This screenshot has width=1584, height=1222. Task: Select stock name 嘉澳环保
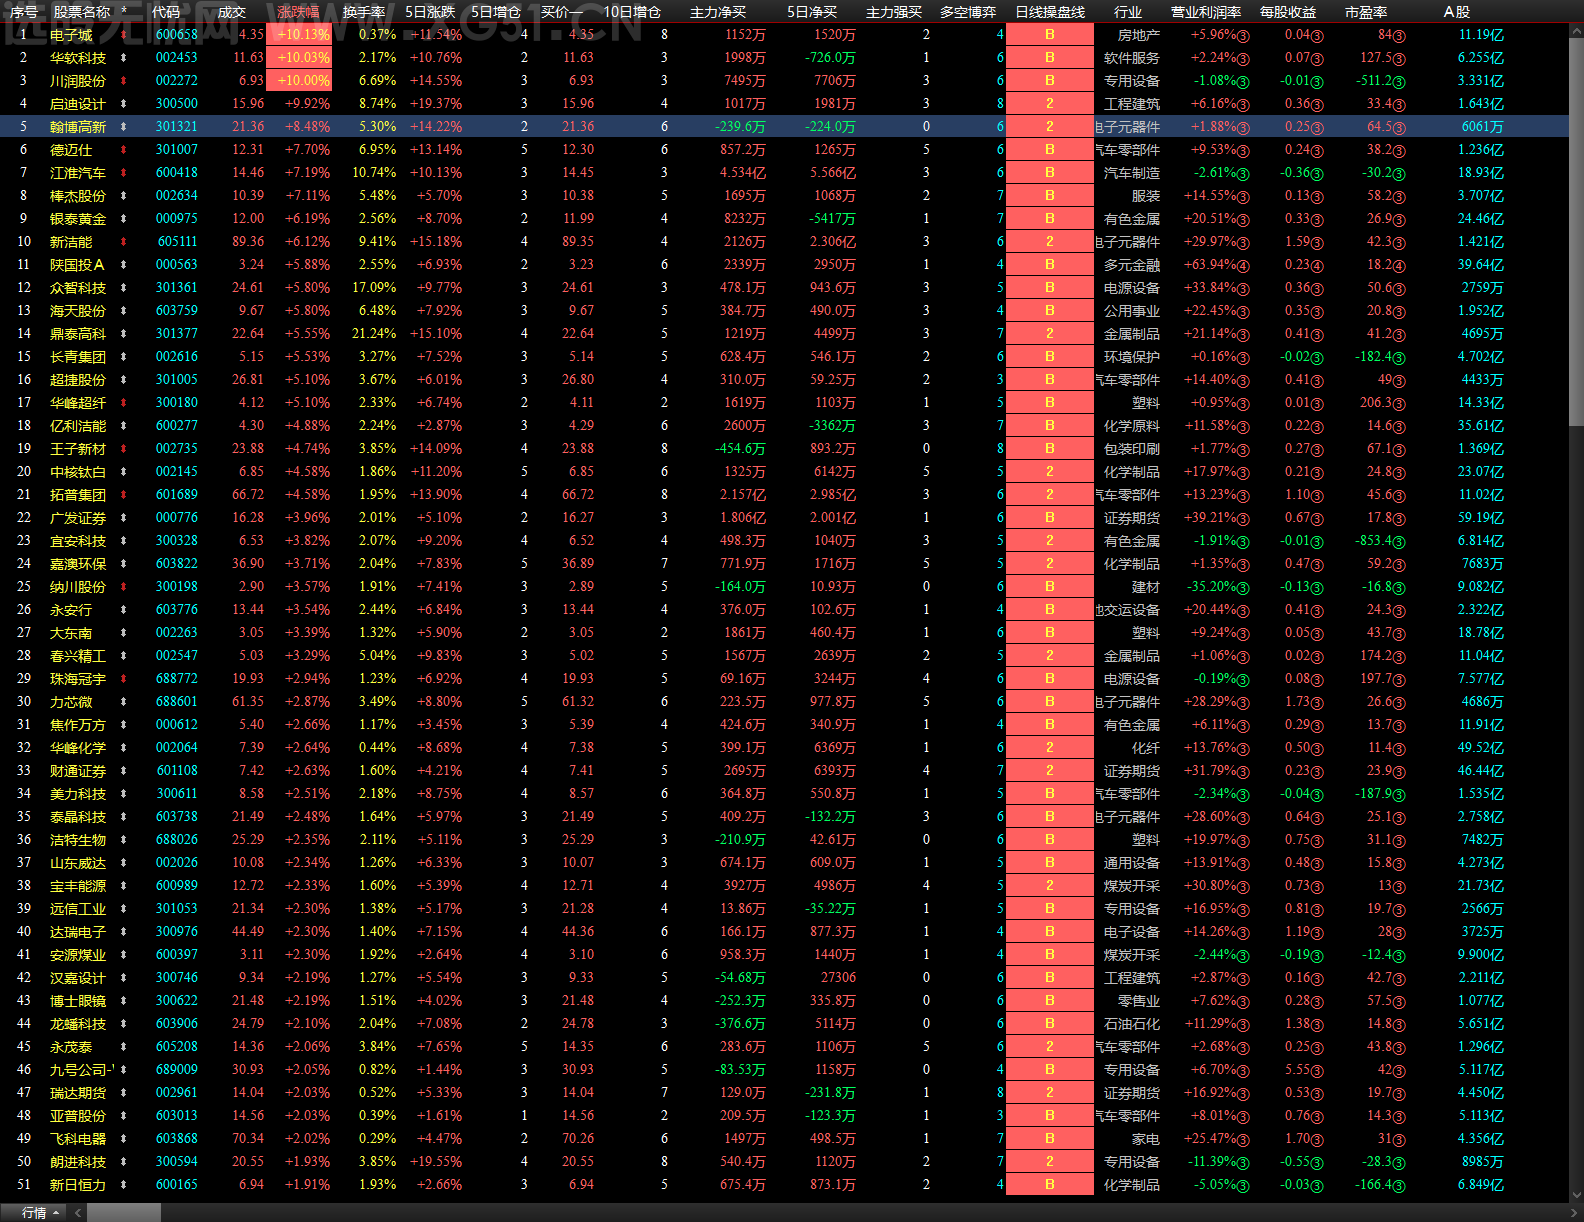(x=78, y=564)
